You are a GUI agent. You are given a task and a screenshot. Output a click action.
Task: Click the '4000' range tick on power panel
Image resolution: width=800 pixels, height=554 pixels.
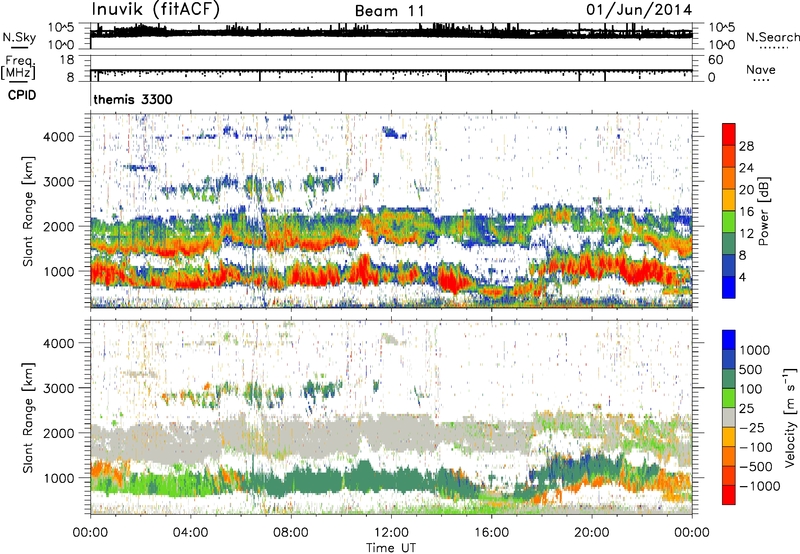coord(59,137)
